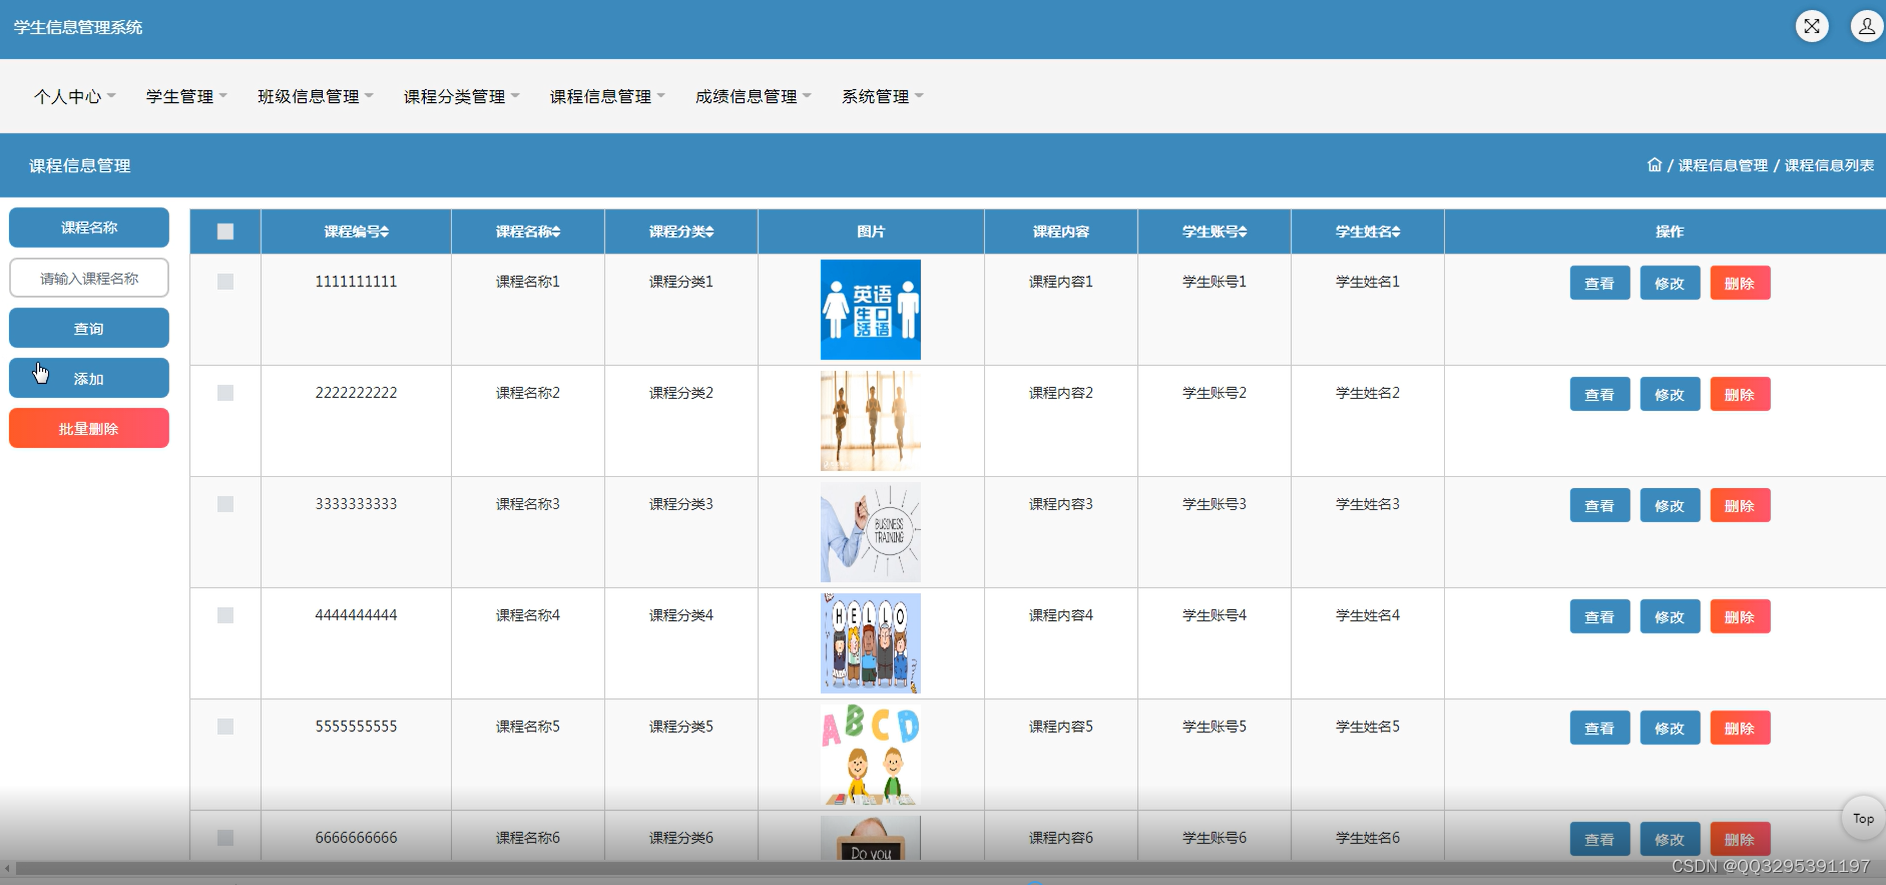Open the 英语 image thumbnail for 课程名称1
This screenshot has height=885, width=1886.
[x=870, y=310]
